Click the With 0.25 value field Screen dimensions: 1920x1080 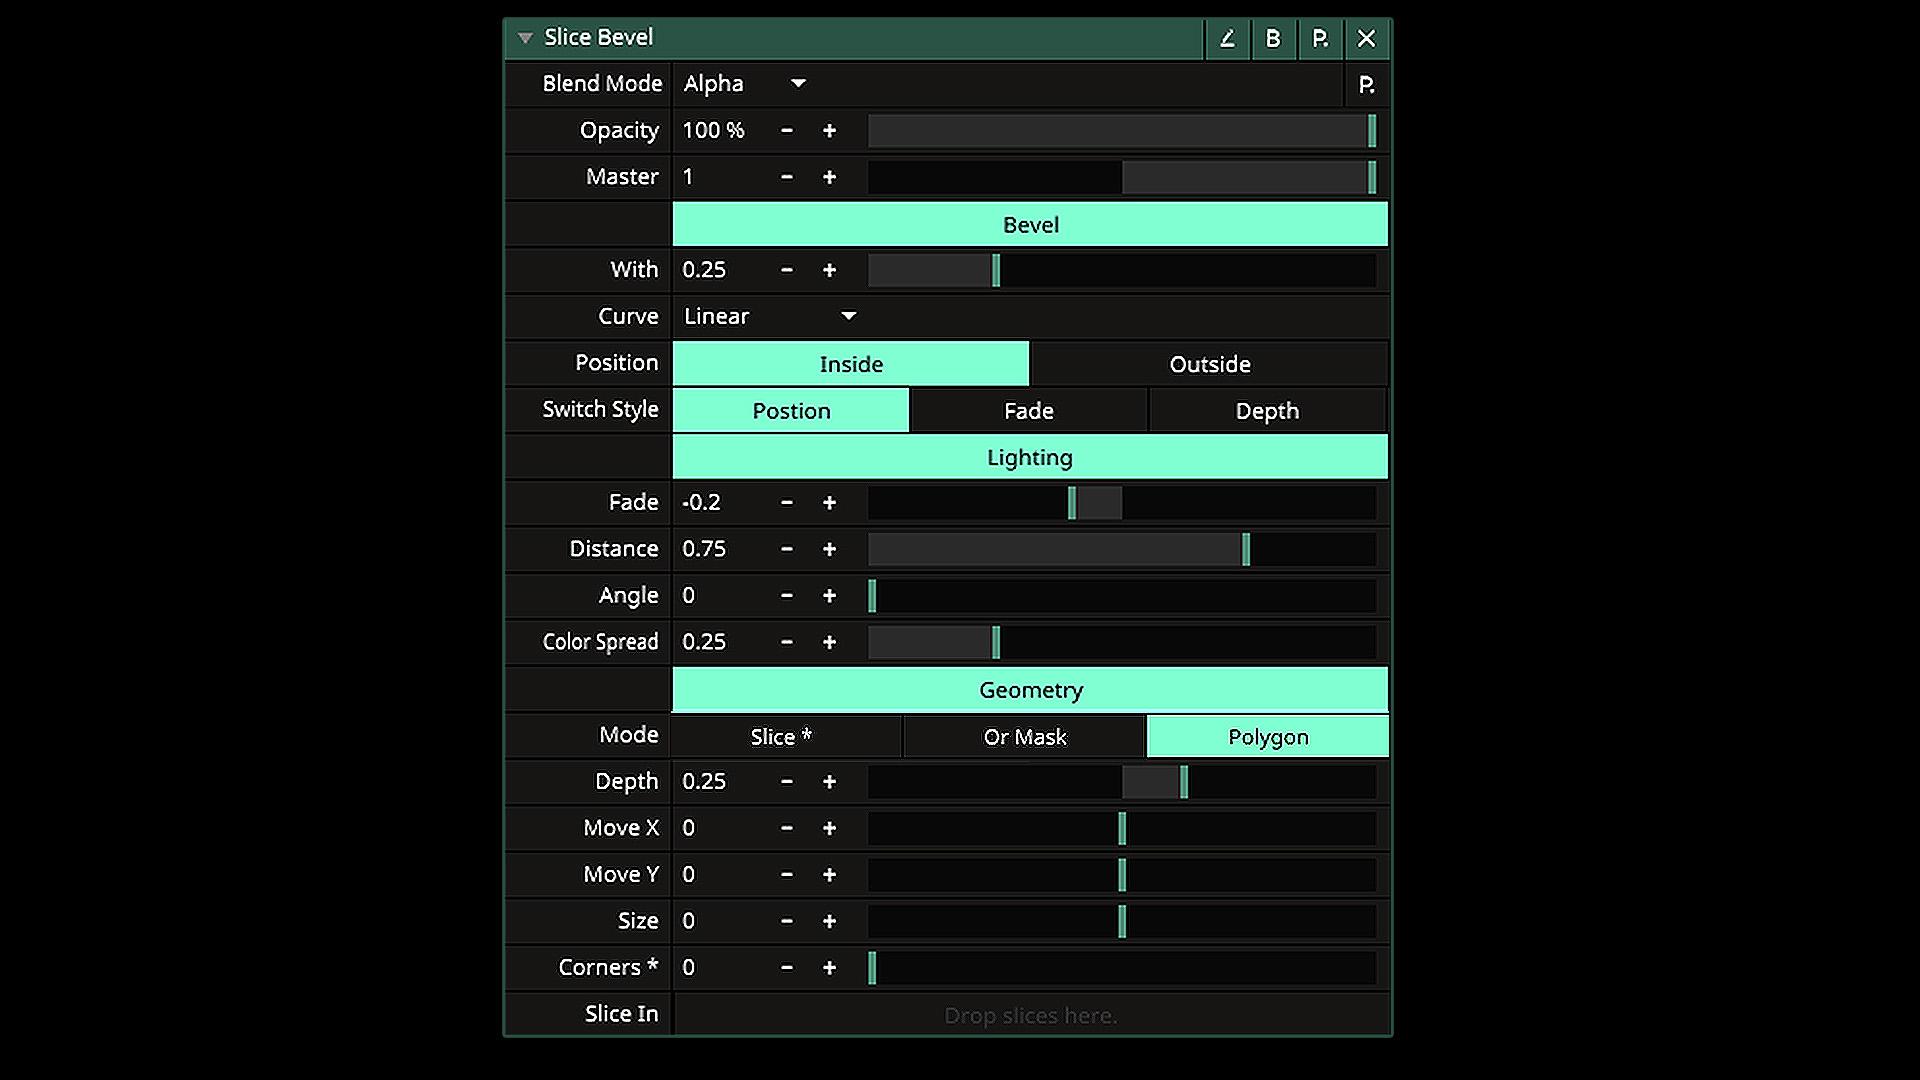click(x=705, y=270)
